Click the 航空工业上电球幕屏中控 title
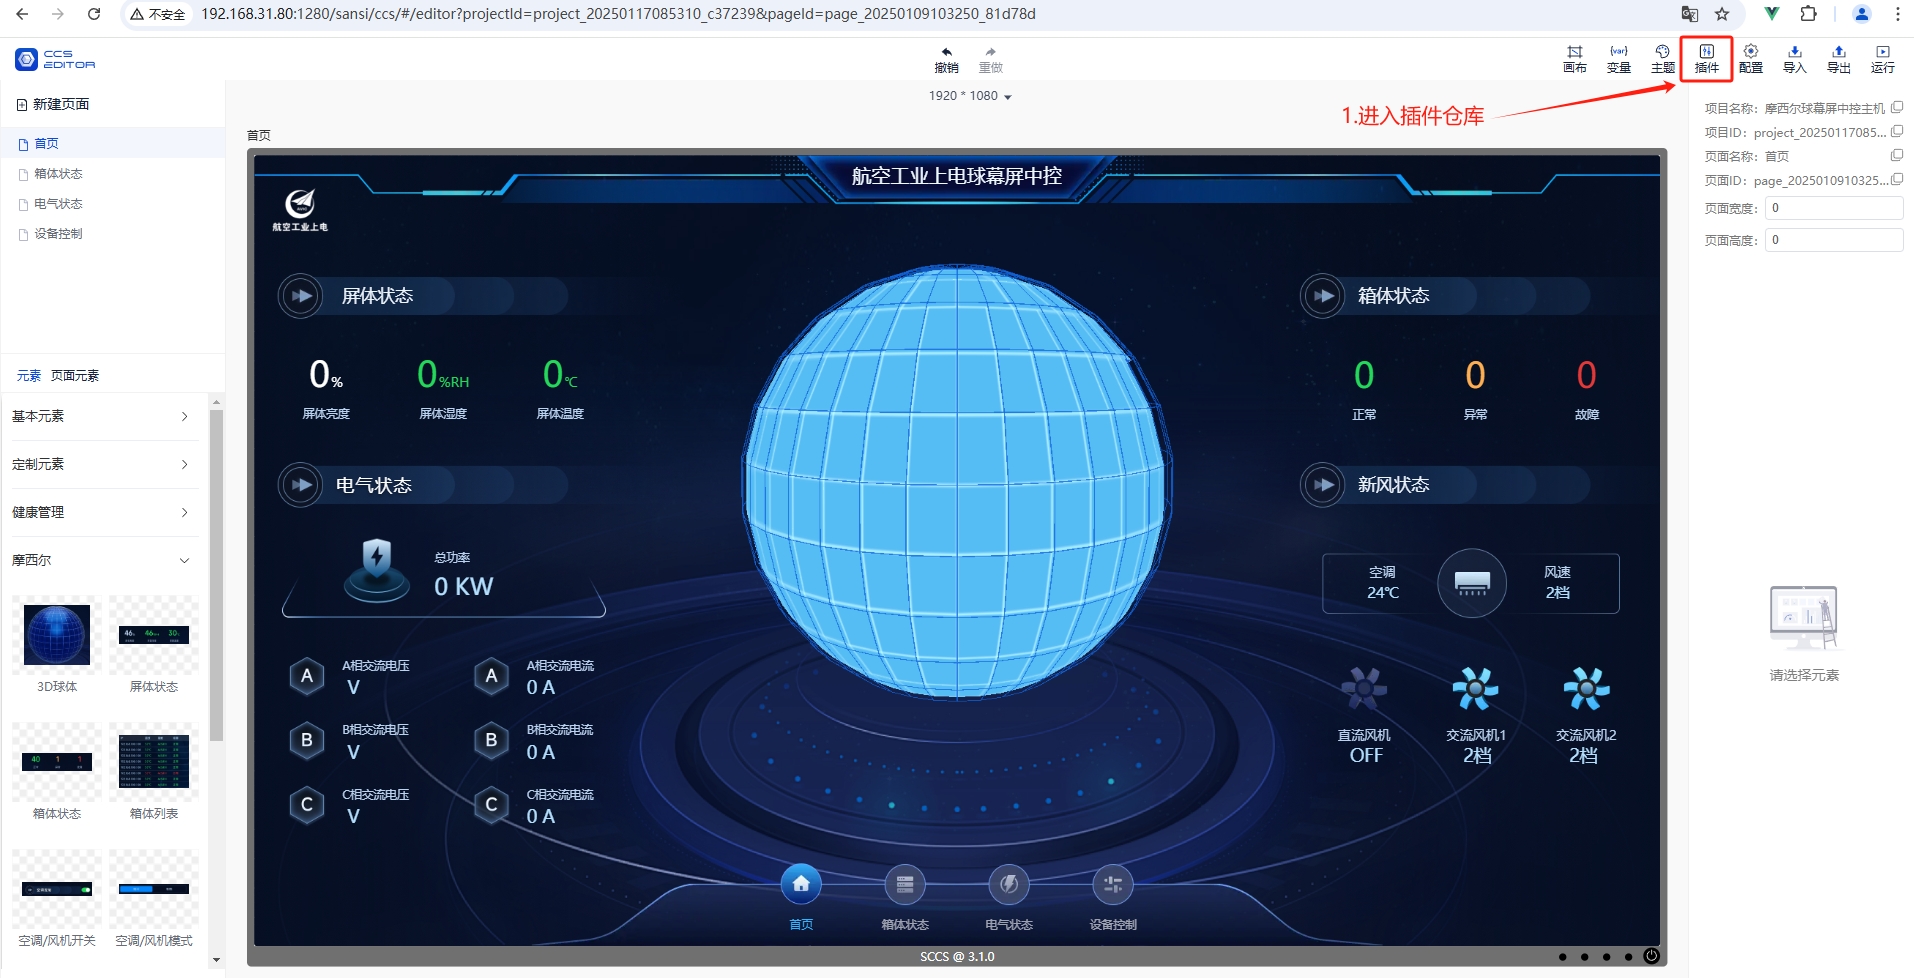Screen dimensions: 1914x978 (x=957, y=176)
